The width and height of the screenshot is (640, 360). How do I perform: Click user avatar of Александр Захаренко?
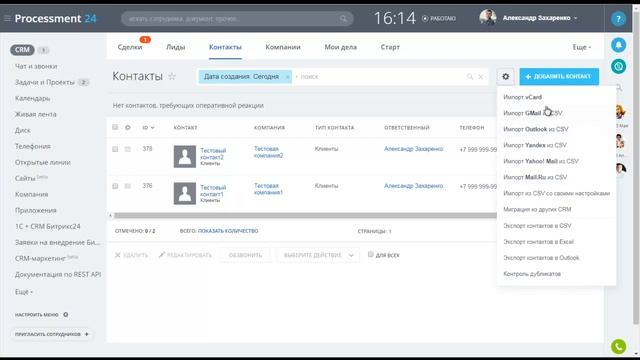[488, 18]
